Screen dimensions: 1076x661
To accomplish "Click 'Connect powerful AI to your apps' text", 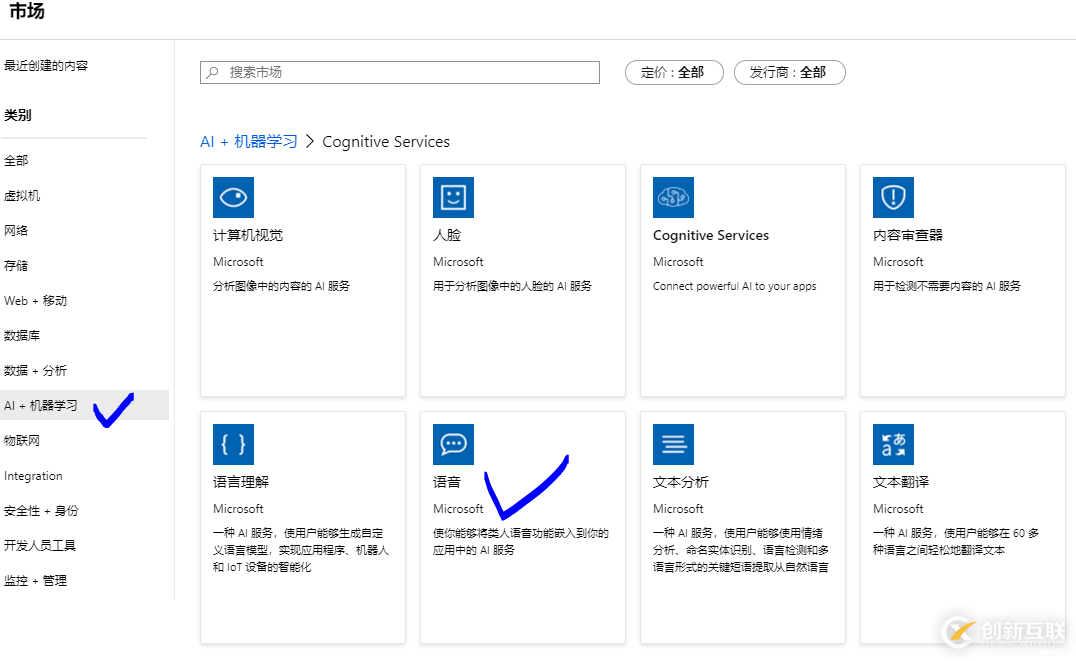I will (734, 286).
